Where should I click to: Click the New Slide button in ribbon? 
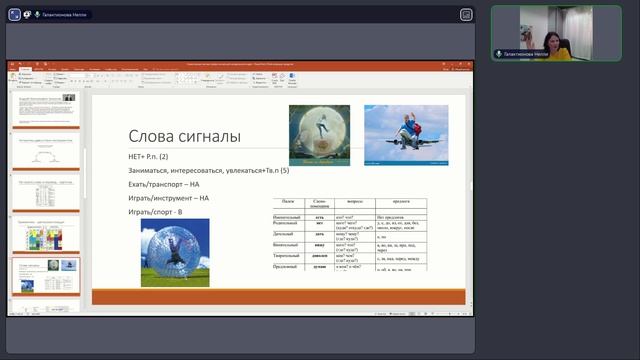coord(49,78)
